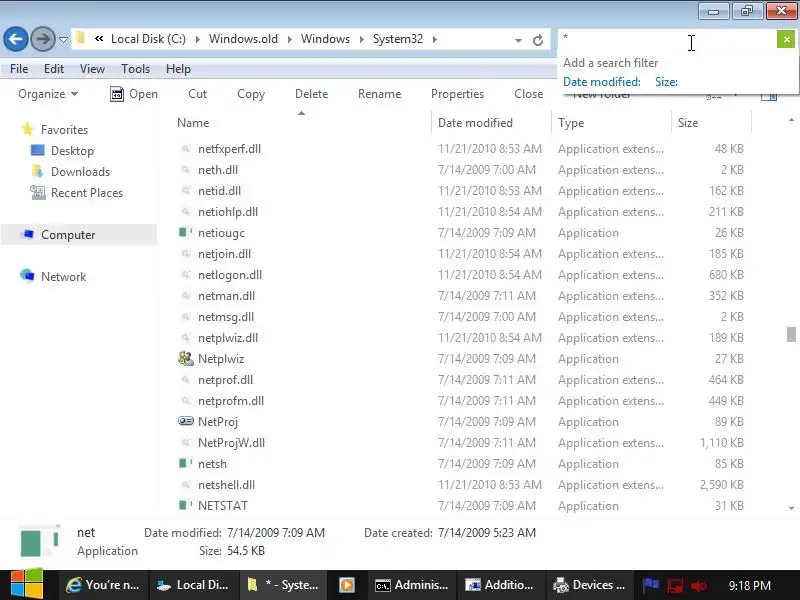The image size is (800, 600).
Task: Add the Date modified search filter
Action: [x=602, y=82]
